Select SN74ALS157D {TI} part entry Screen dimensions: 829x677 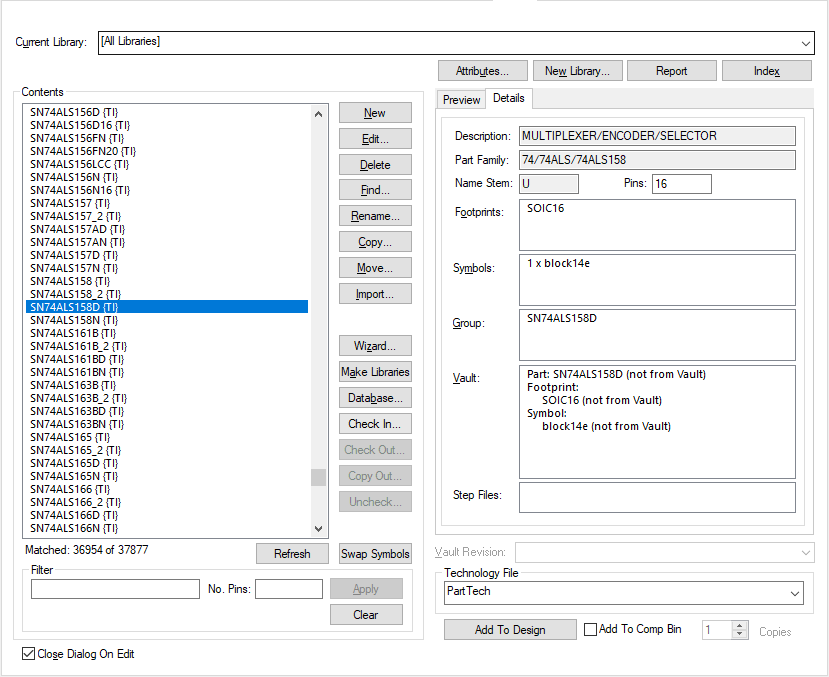pos(74,255)
